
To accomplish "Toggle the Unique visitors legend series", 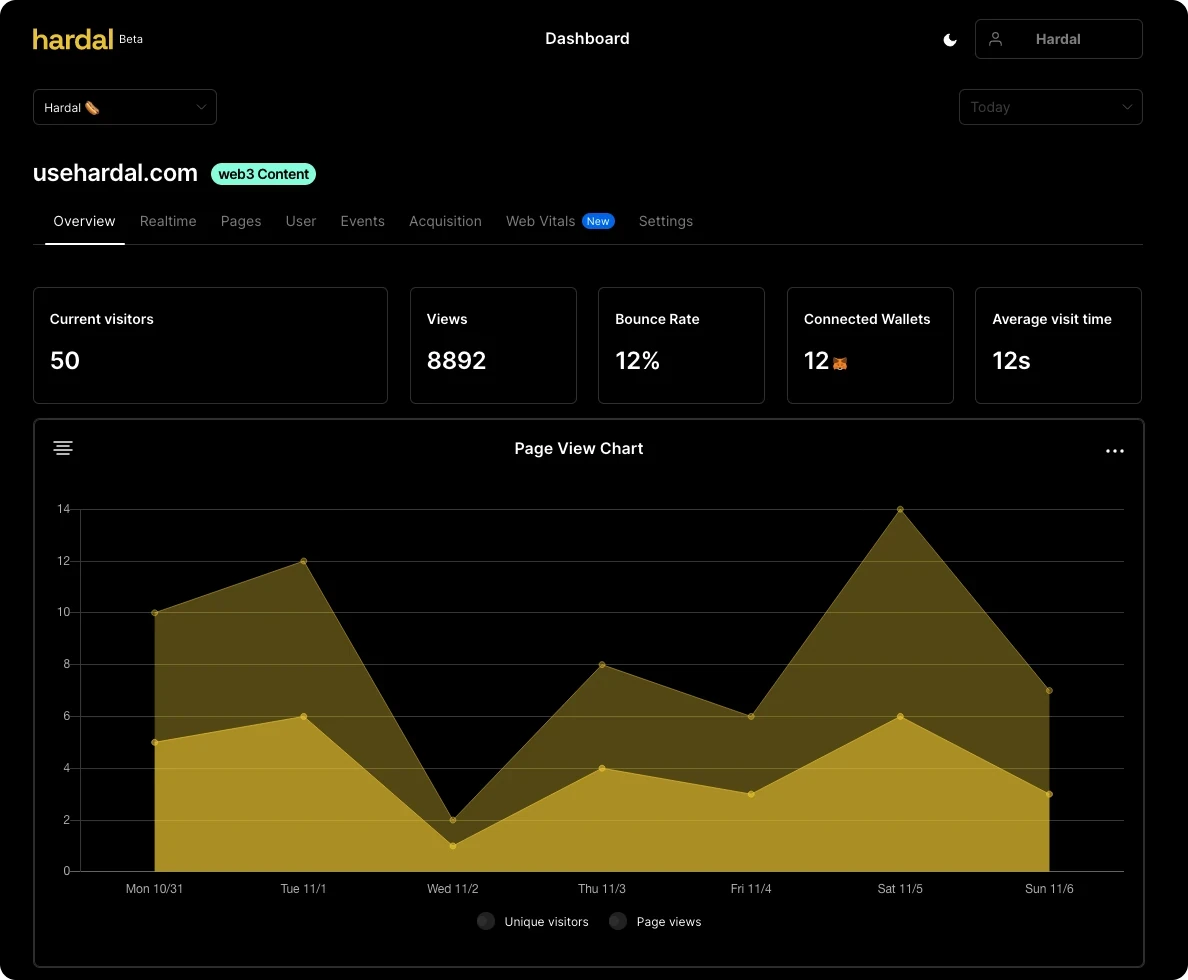I will (533, 922).
